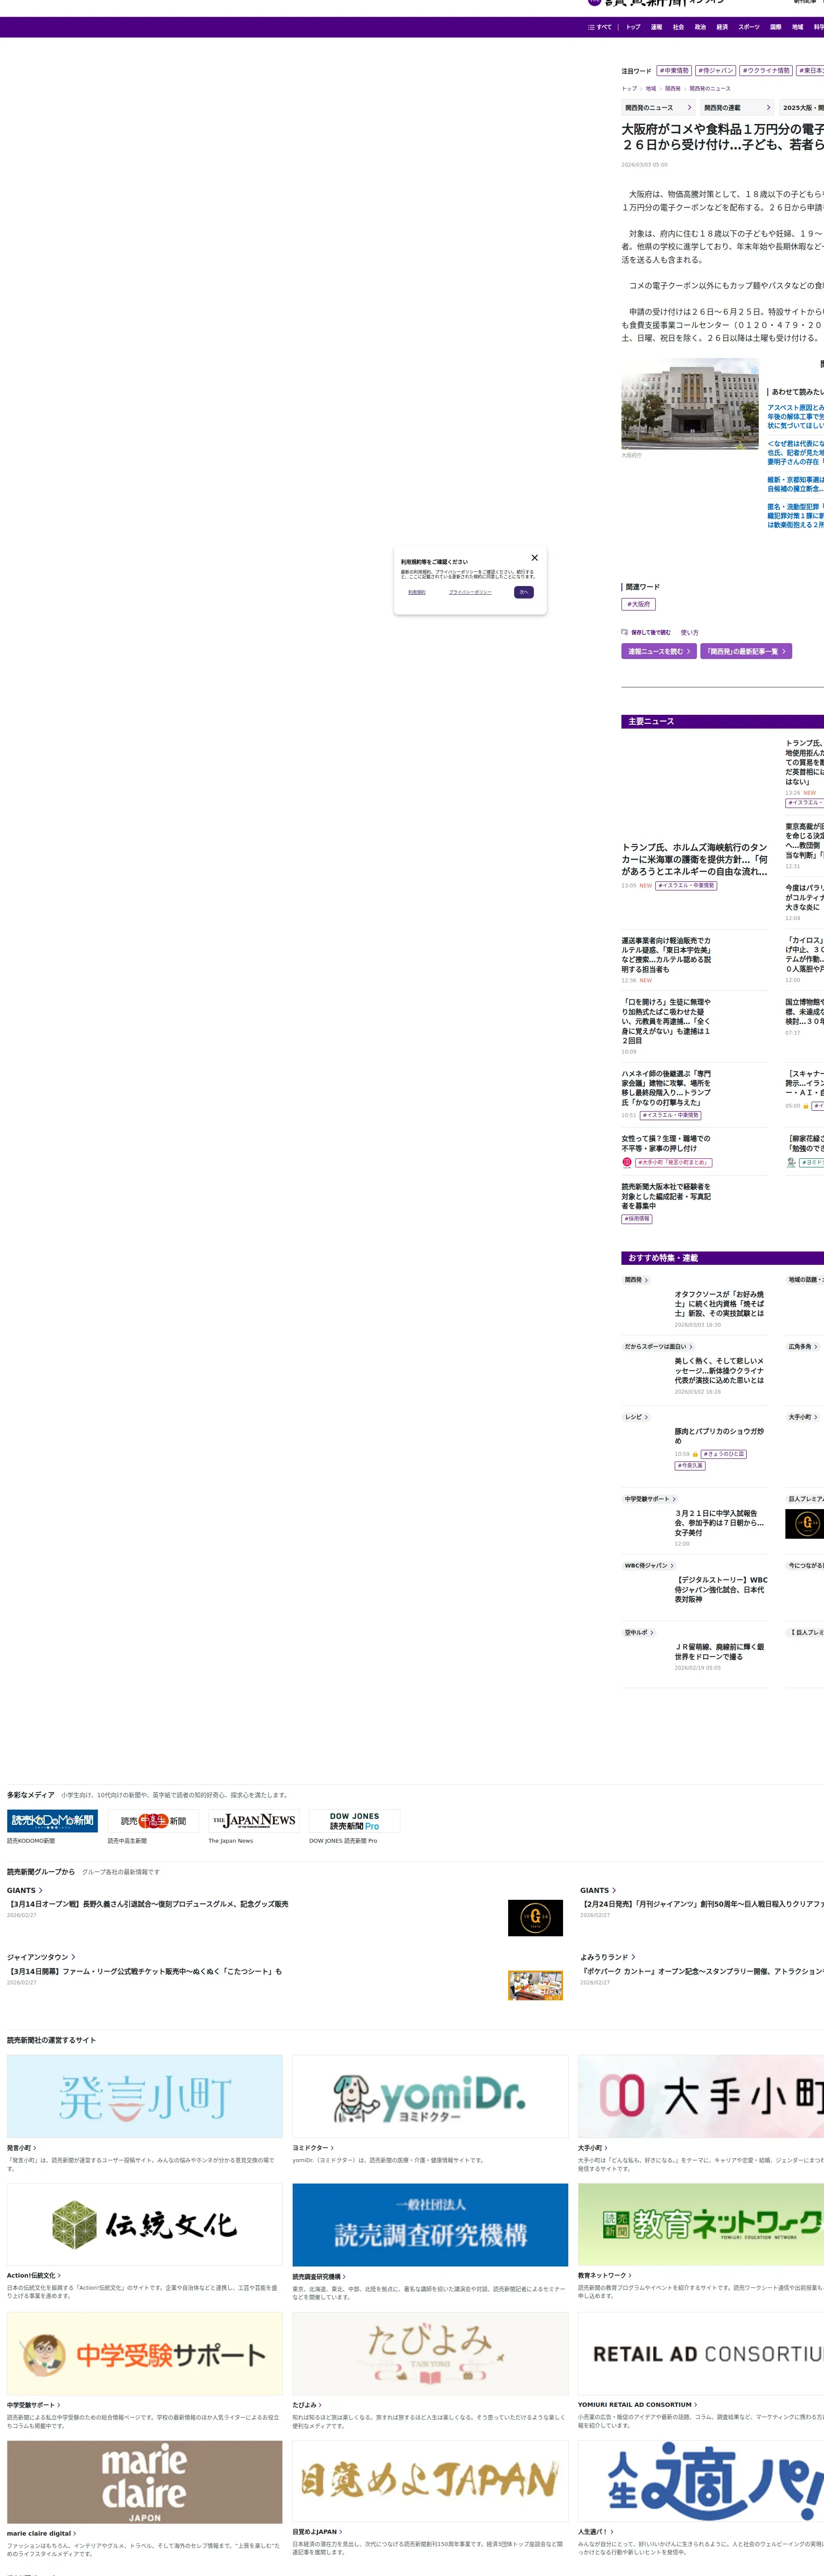
Task: Open the 関西発のニュース chevron tab
Action: point(658,107)
